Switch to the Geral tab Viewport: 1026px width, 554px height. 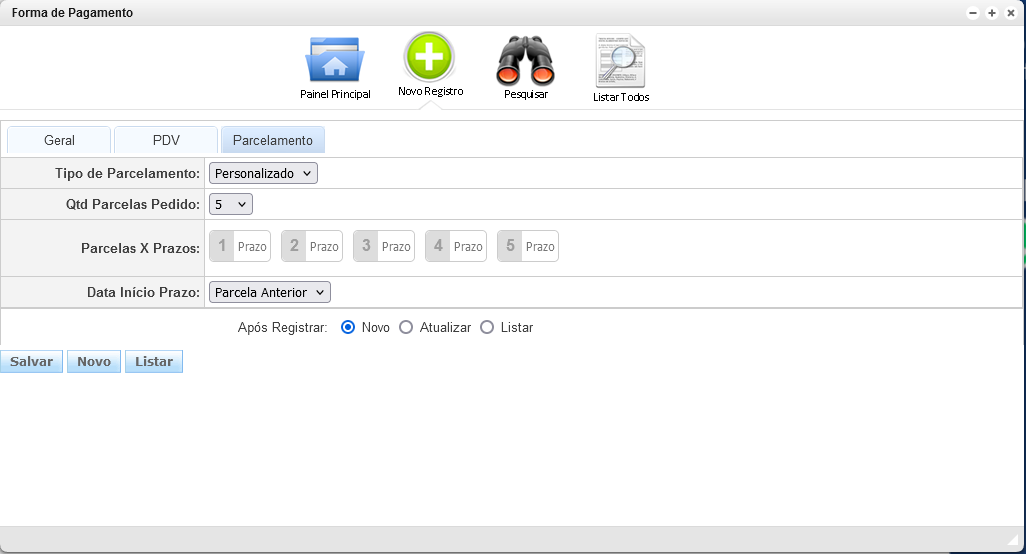[59, 140]
